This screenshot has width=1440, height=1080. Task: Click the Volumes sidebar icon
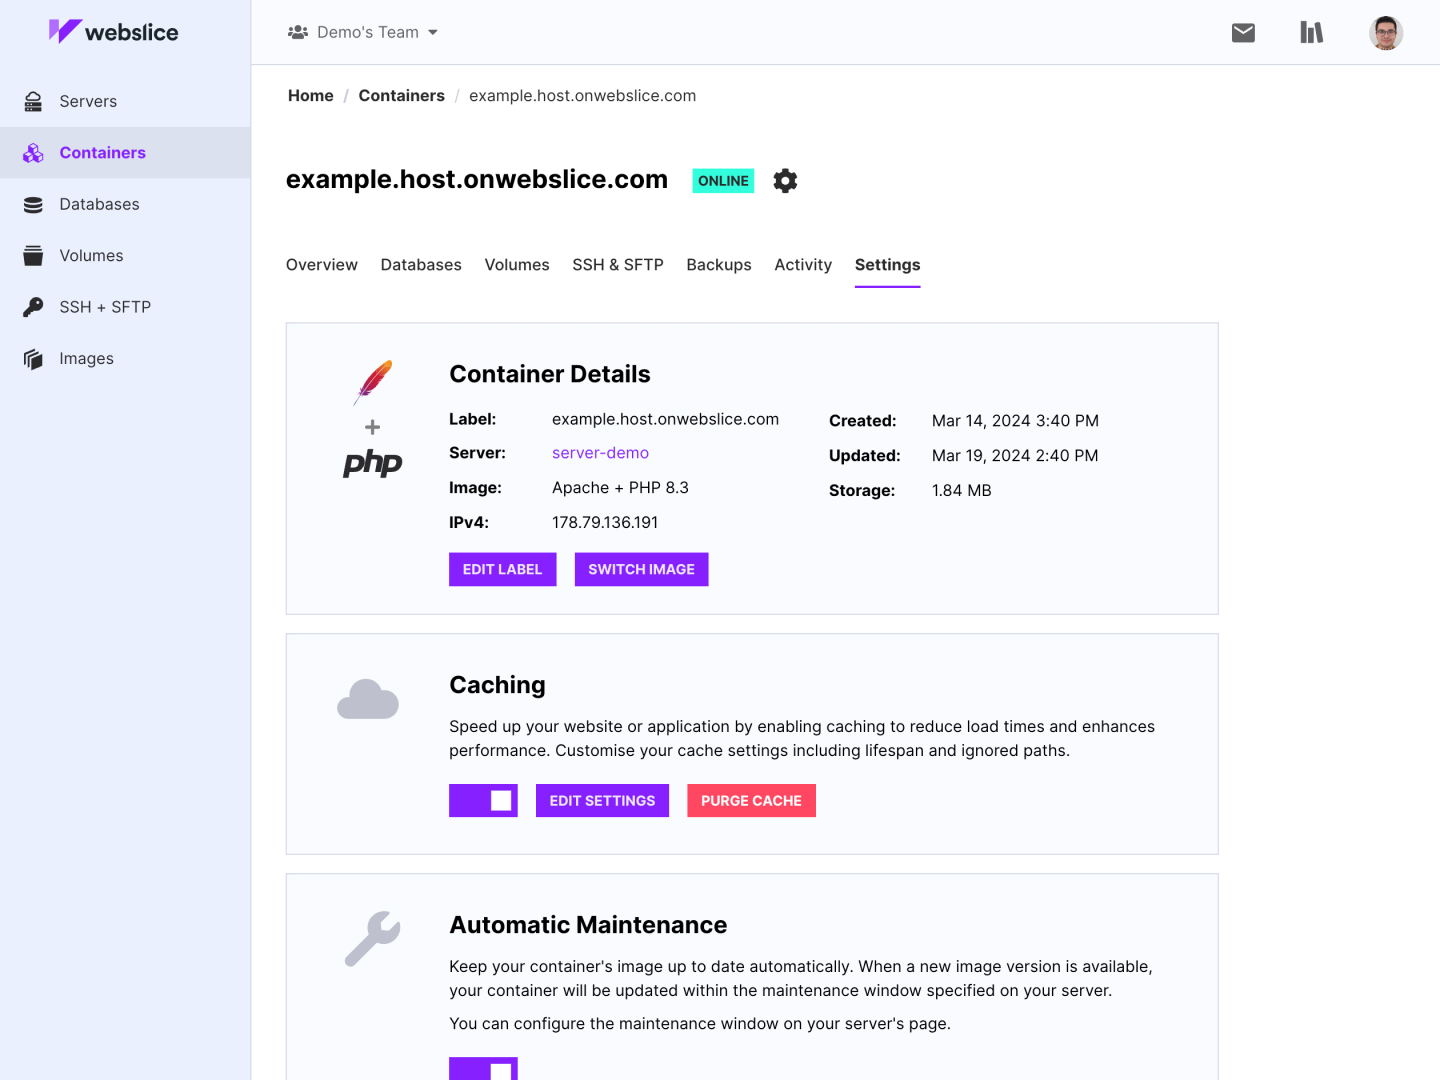[33, 255]
